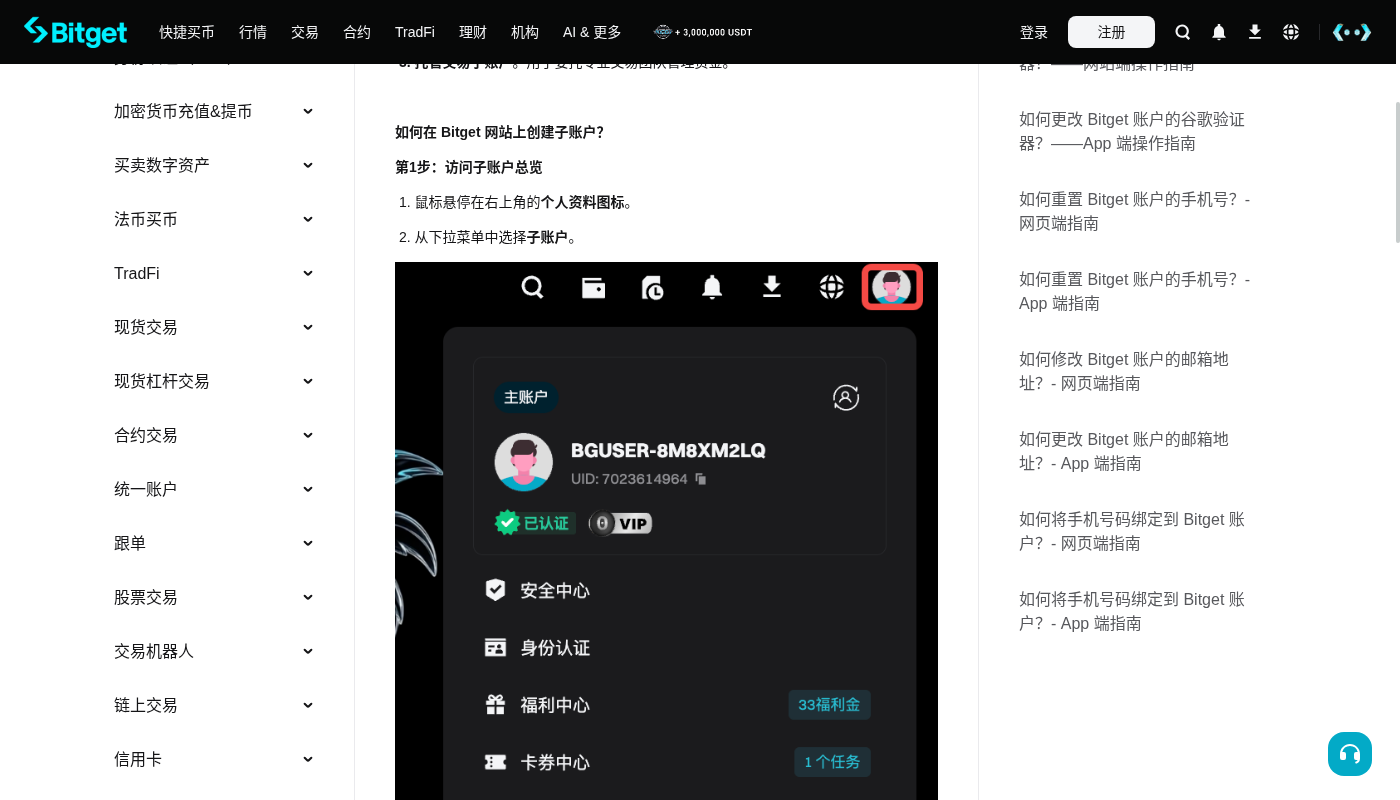Select 跟单 sidebar category
1400x800 pixels.
point(130,543)
